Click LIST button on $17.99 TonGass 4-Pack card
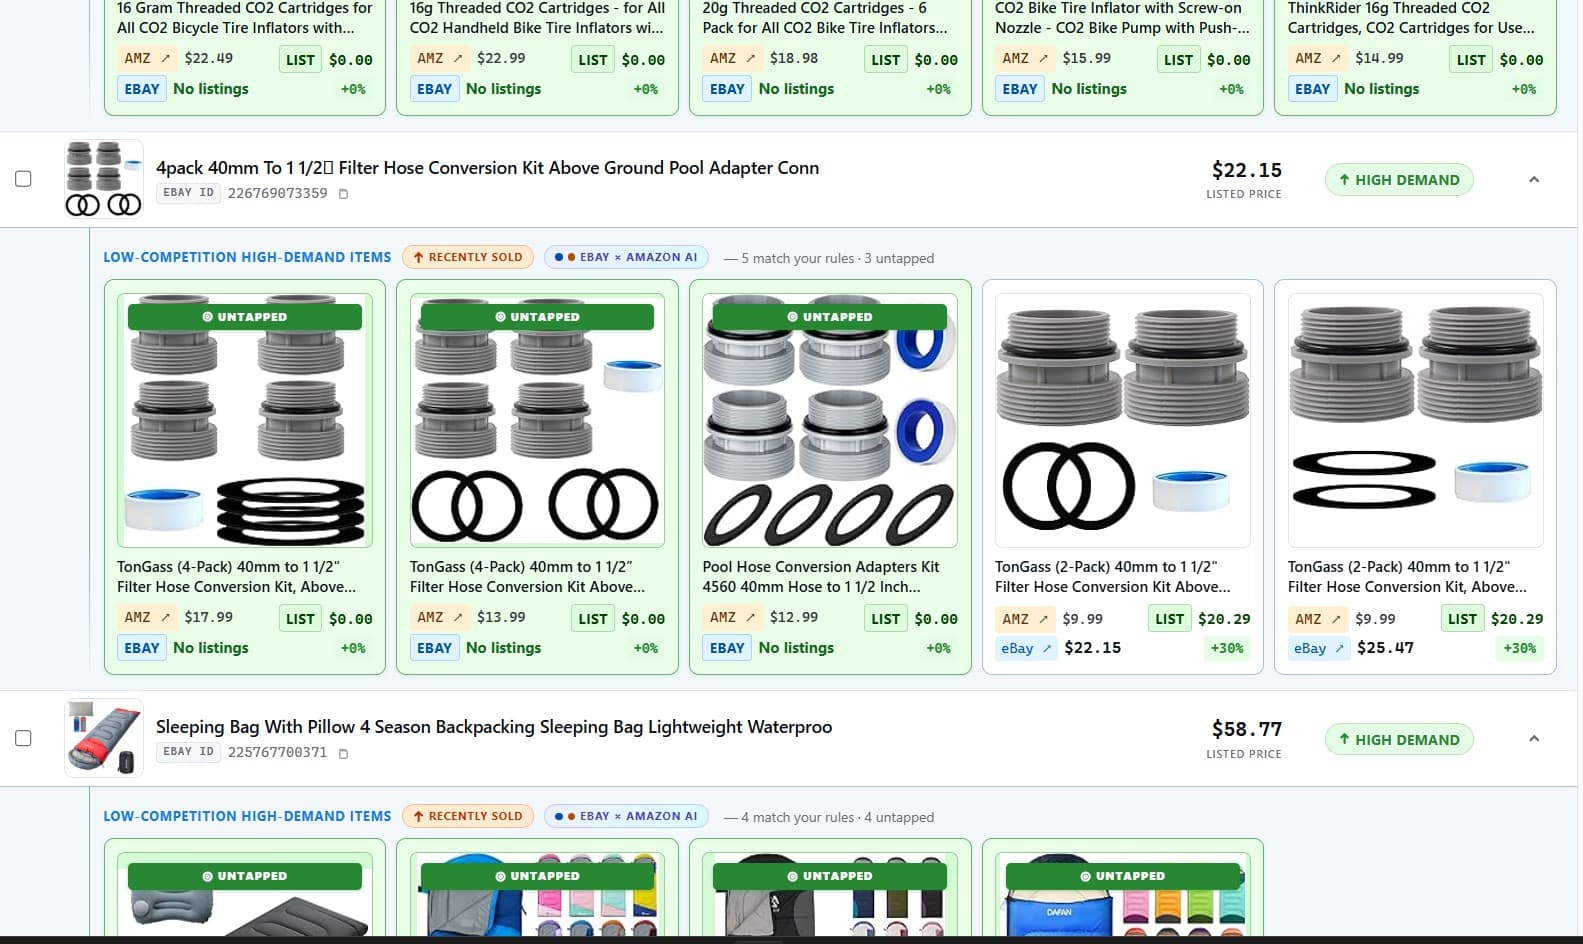The height and width of the screenshot is (944, 1583). pos(300,619)
